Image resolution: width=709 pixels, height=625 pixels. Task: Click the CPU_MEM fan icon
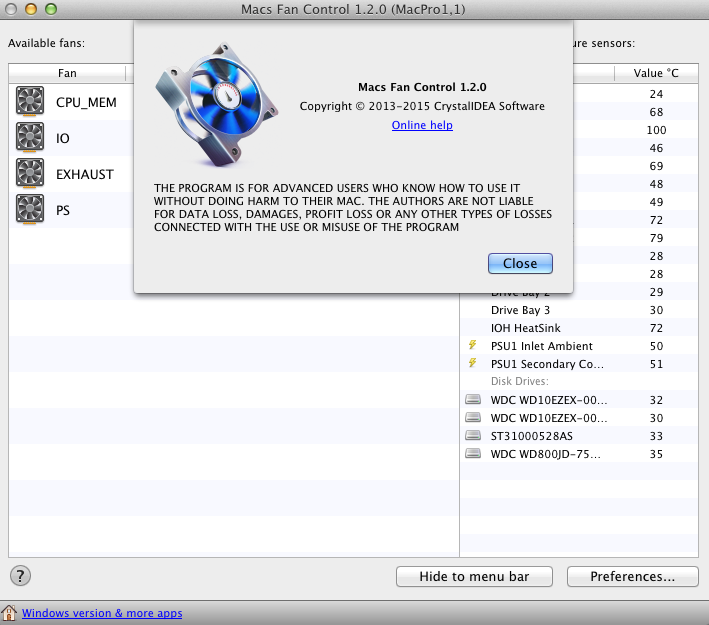point(31,101)
